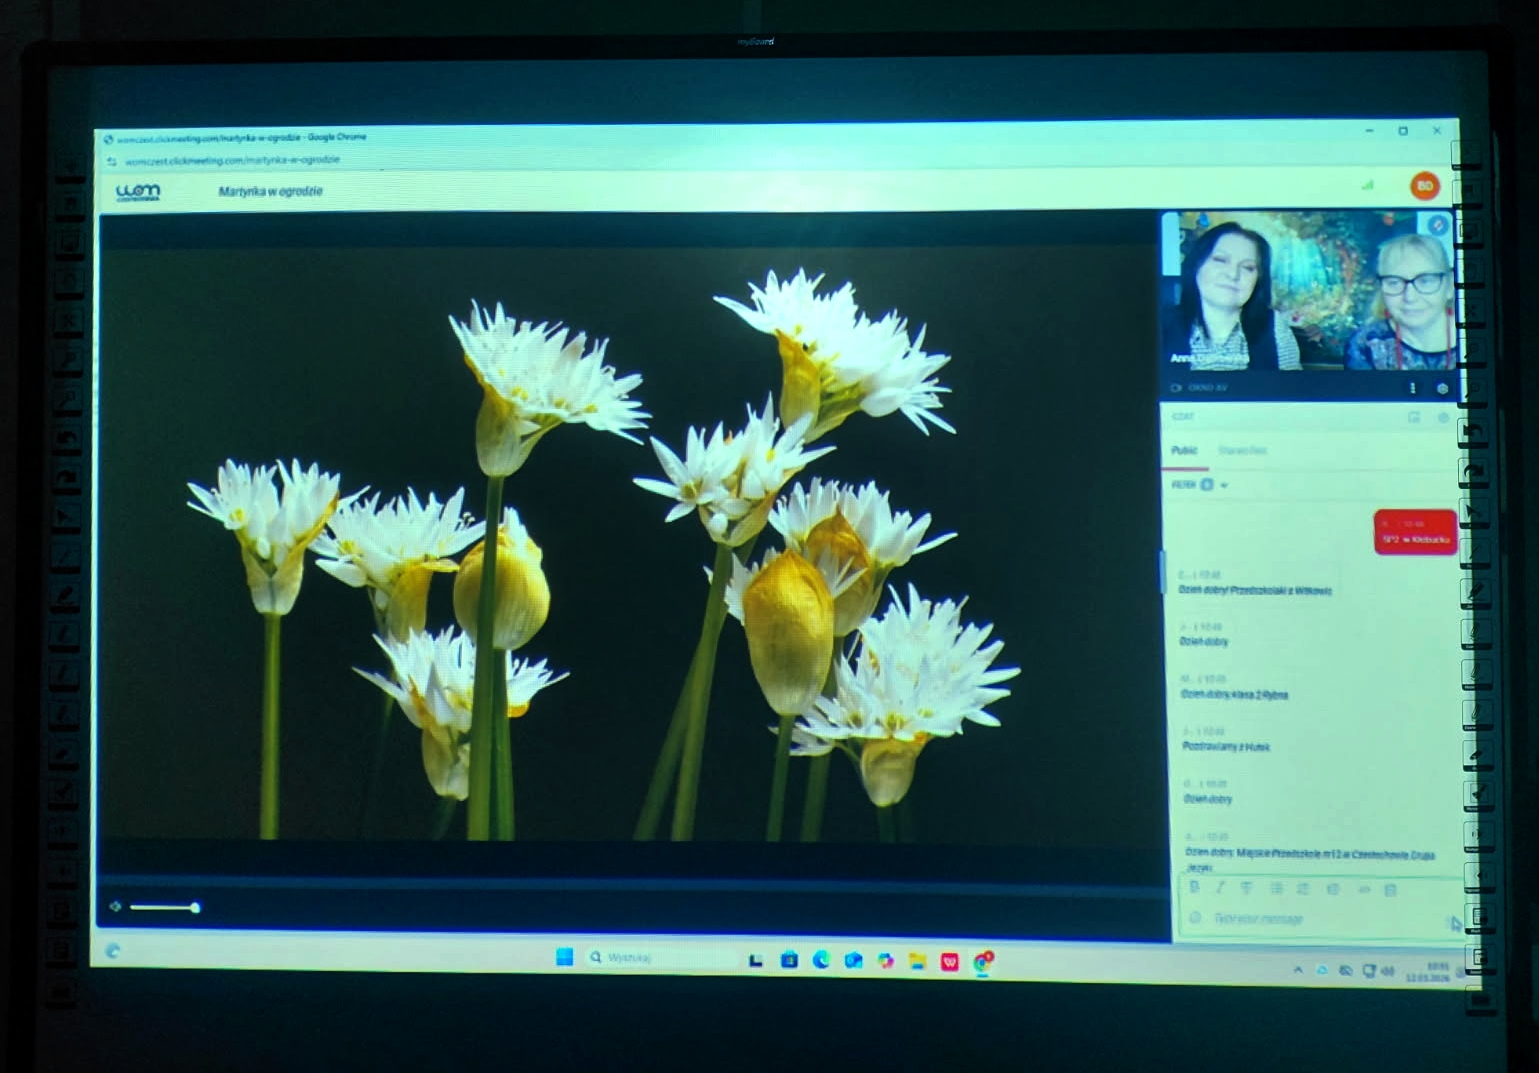Open the emoji picker in message box
This screenshot has height=1073, width=1539.
(x=1195, y=918)
